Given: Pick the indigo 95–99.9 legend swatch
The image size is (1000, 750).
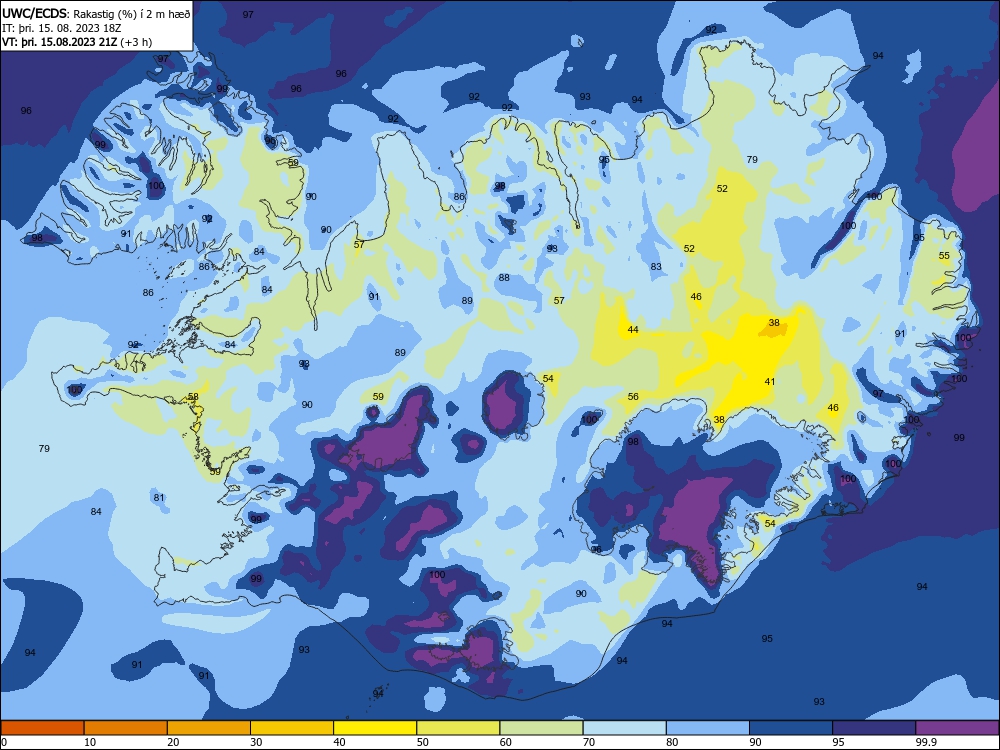Looking at the screenshot, I should [x=874, y=728].
